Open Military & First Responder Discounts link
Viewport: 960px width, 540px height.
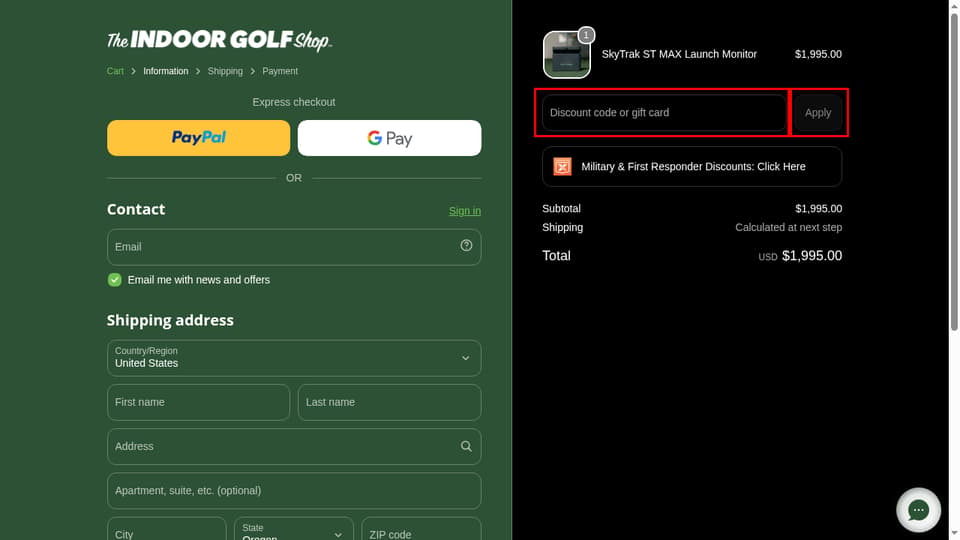(692, 167)
